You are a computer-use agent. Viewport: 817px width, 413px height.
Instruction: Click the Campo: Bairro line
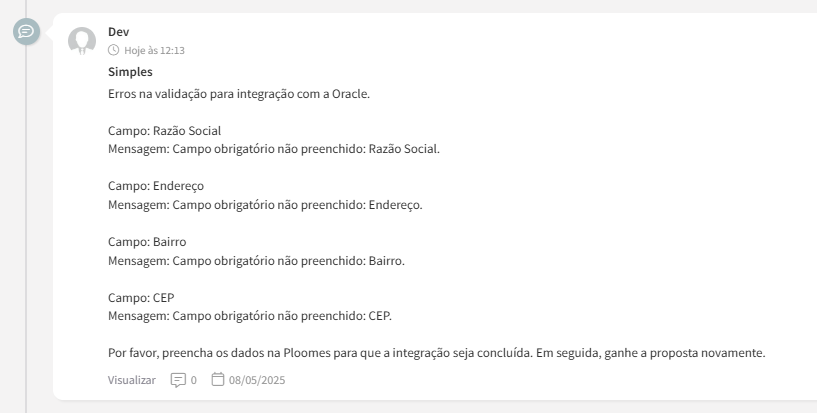pyautogui.click(x=146, y=242)
